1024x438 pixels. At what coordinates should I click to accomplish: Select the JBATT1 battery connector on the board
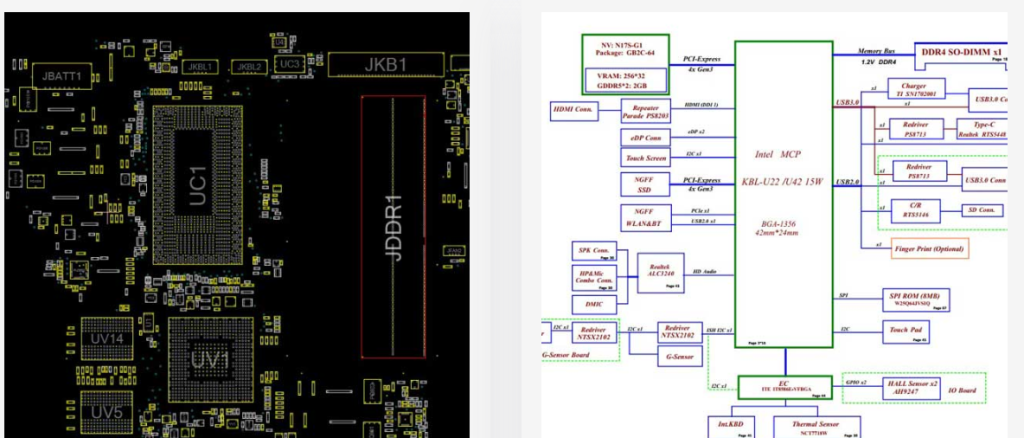[62, 76]
